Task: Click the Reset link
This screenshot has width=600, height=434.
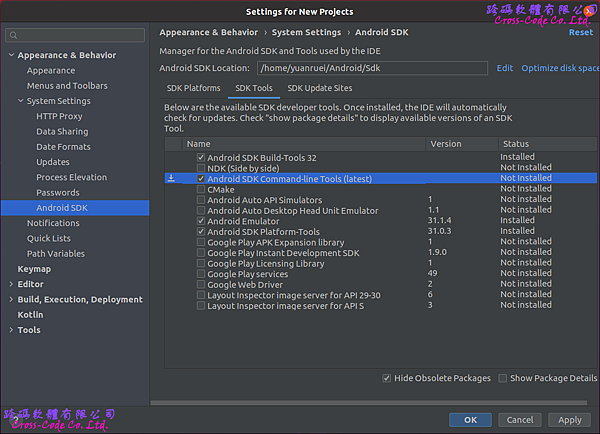Action: (580, 32)
